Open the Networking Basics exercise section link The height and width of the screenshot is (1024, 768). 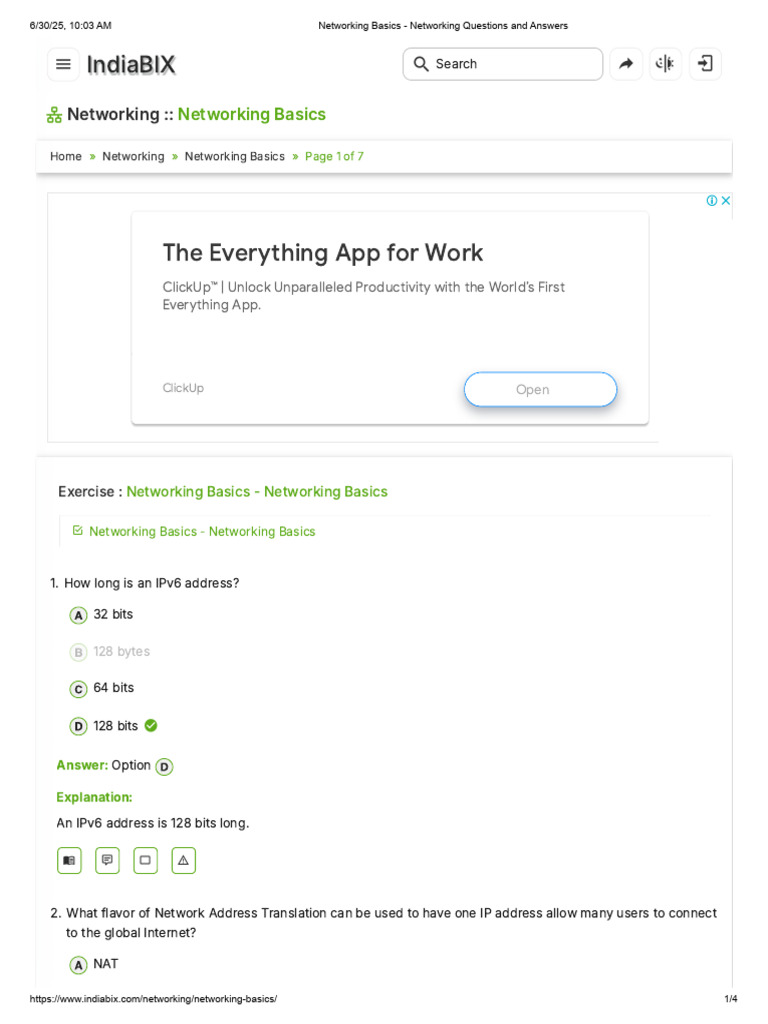202,532
